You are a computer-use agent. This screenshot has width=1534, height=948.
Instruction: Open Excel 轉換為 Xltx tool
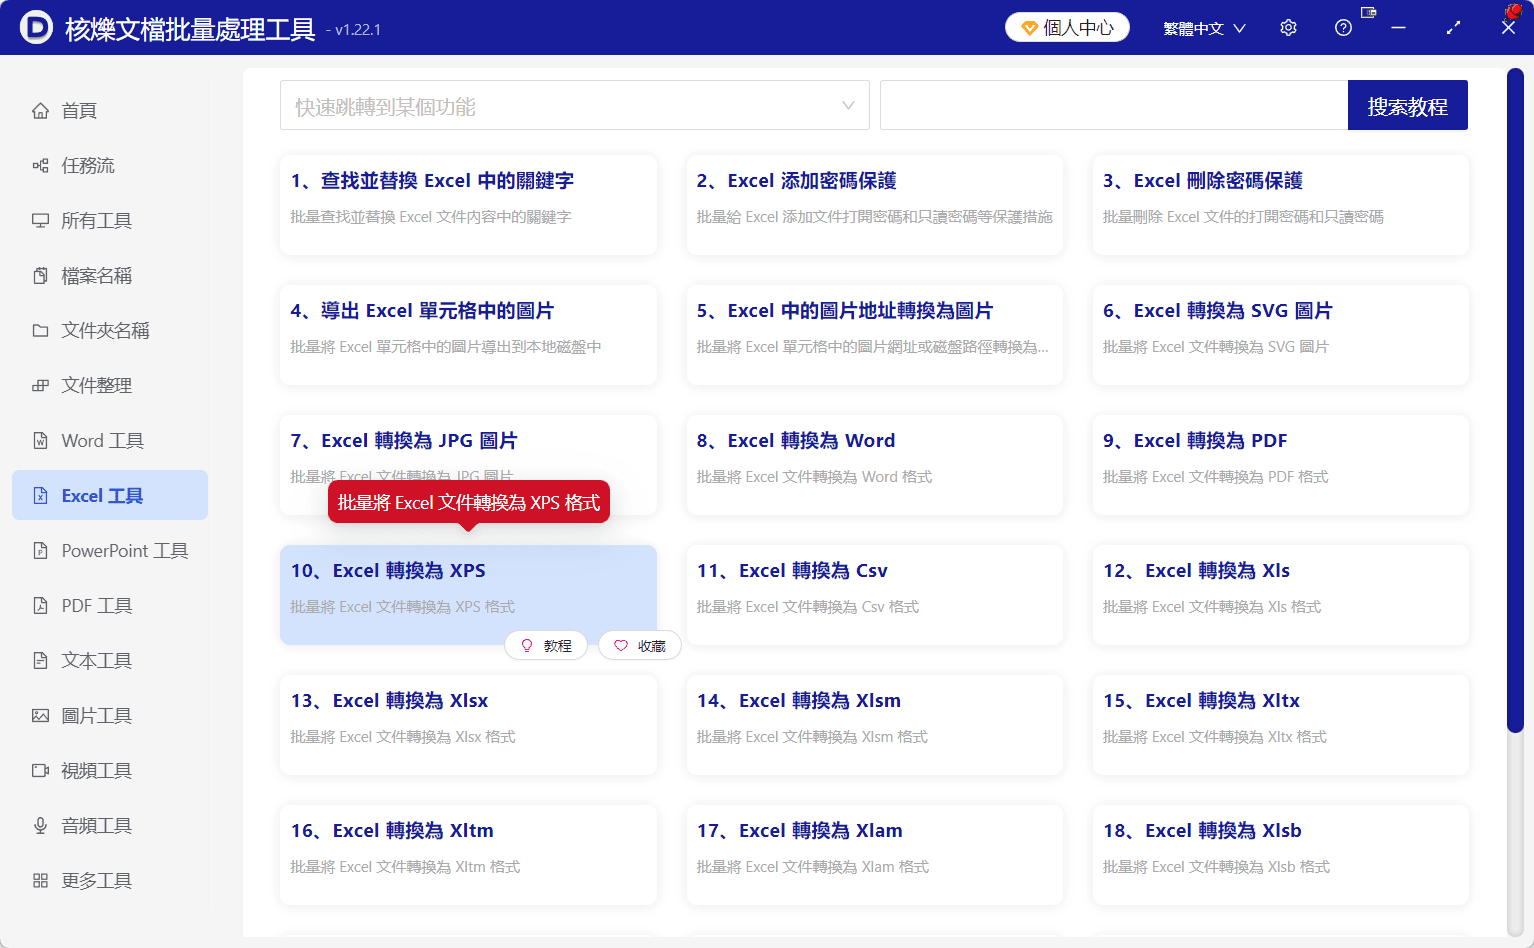tap(1280, 725)
